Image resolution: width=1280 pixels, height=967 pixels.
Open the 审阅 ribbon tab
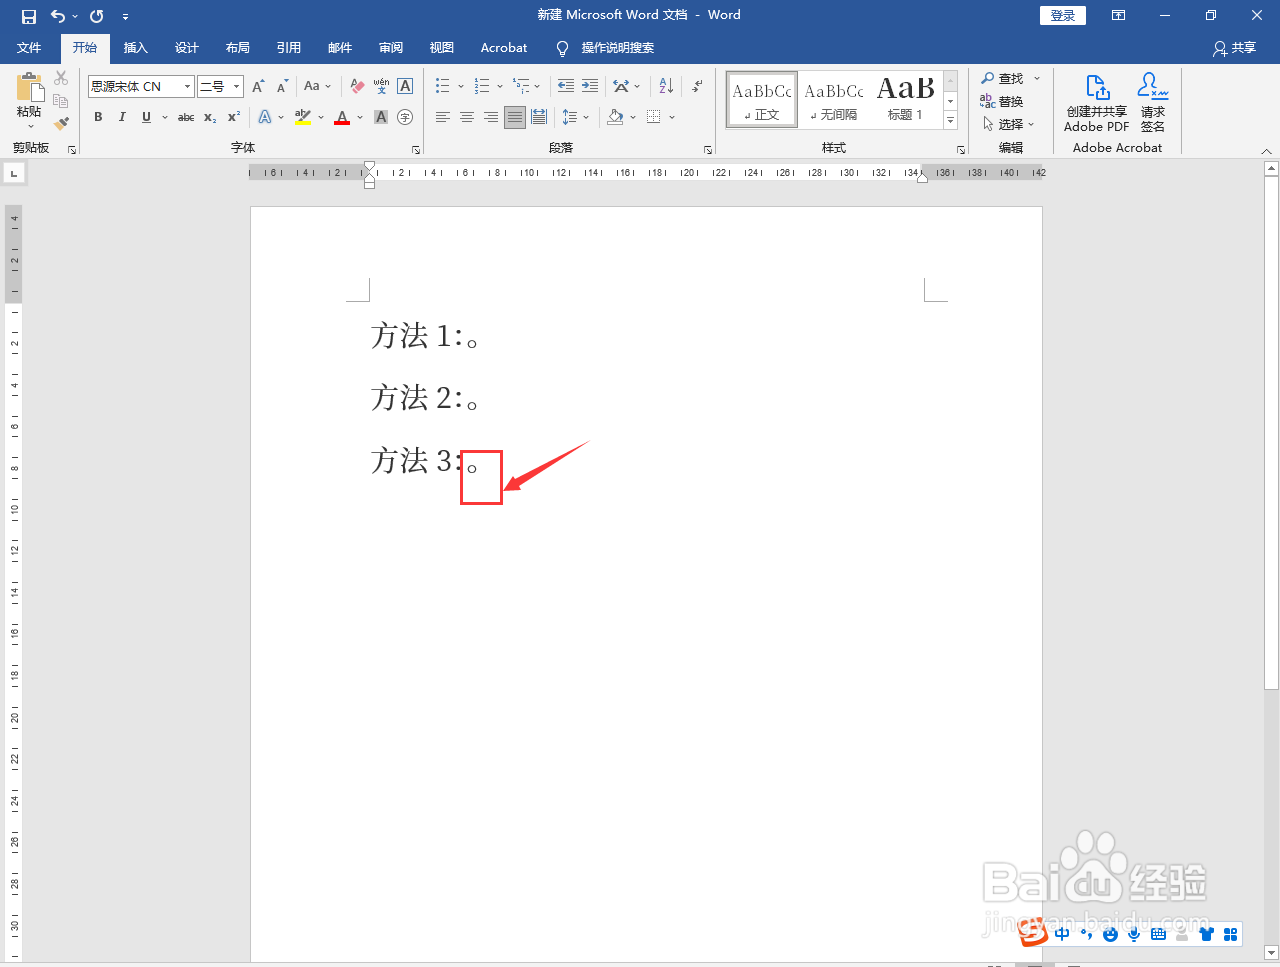coord(390,47)
